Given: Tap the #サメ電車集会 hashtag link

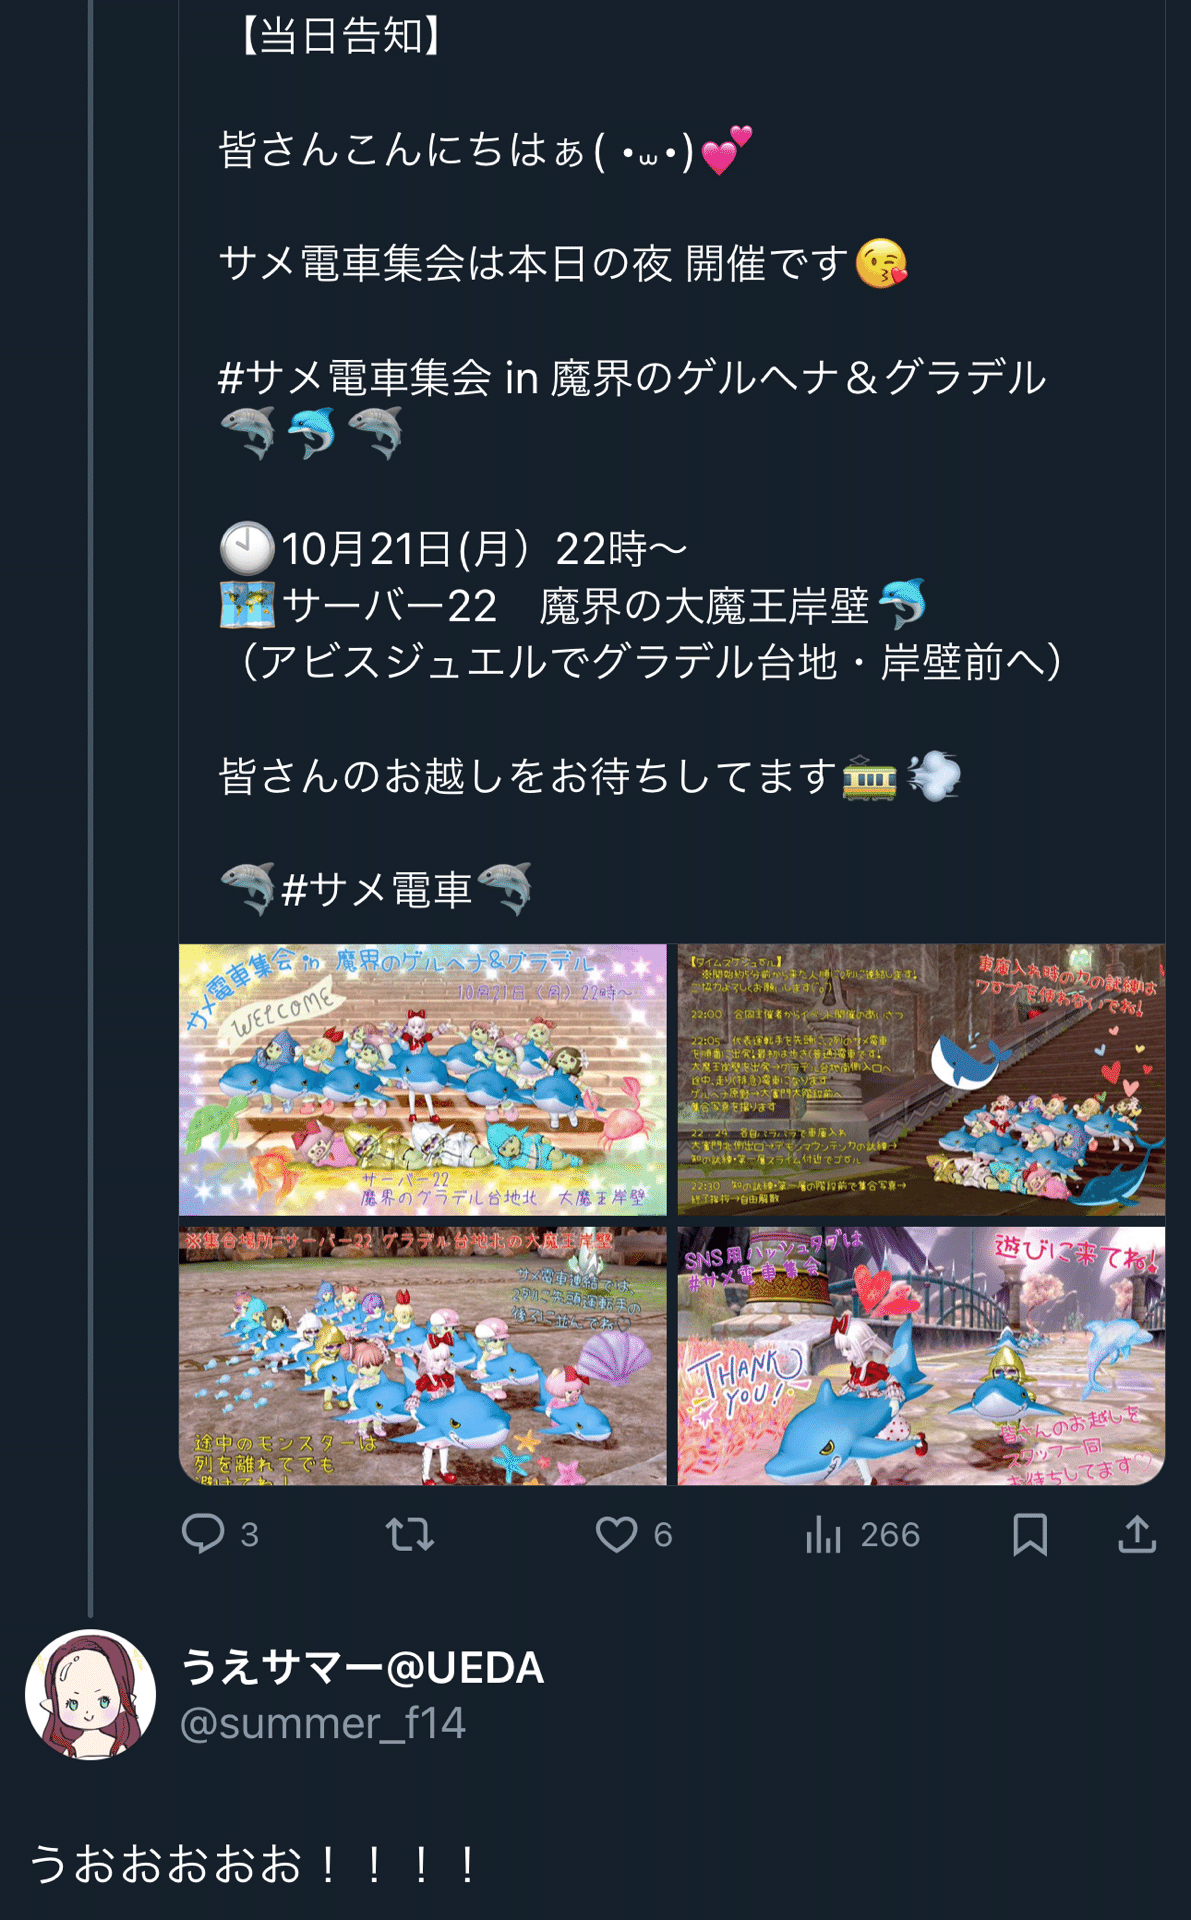Looking at the screenshot, I should 355,378.
